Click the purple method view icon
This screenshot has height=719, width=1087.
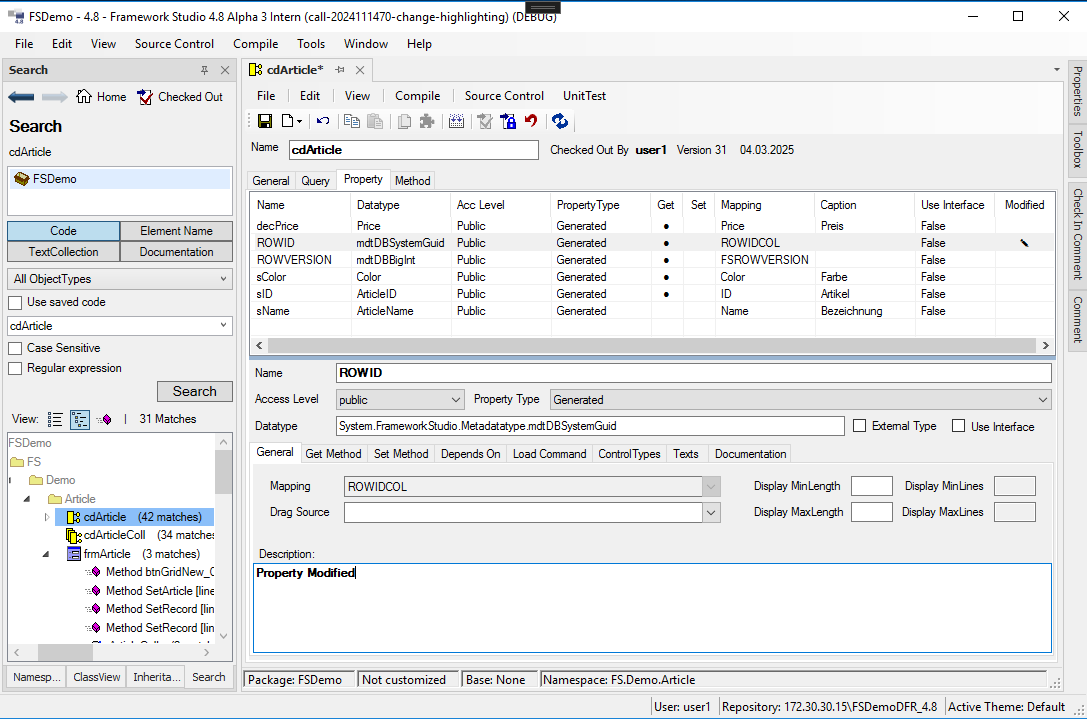pos(105,419)
